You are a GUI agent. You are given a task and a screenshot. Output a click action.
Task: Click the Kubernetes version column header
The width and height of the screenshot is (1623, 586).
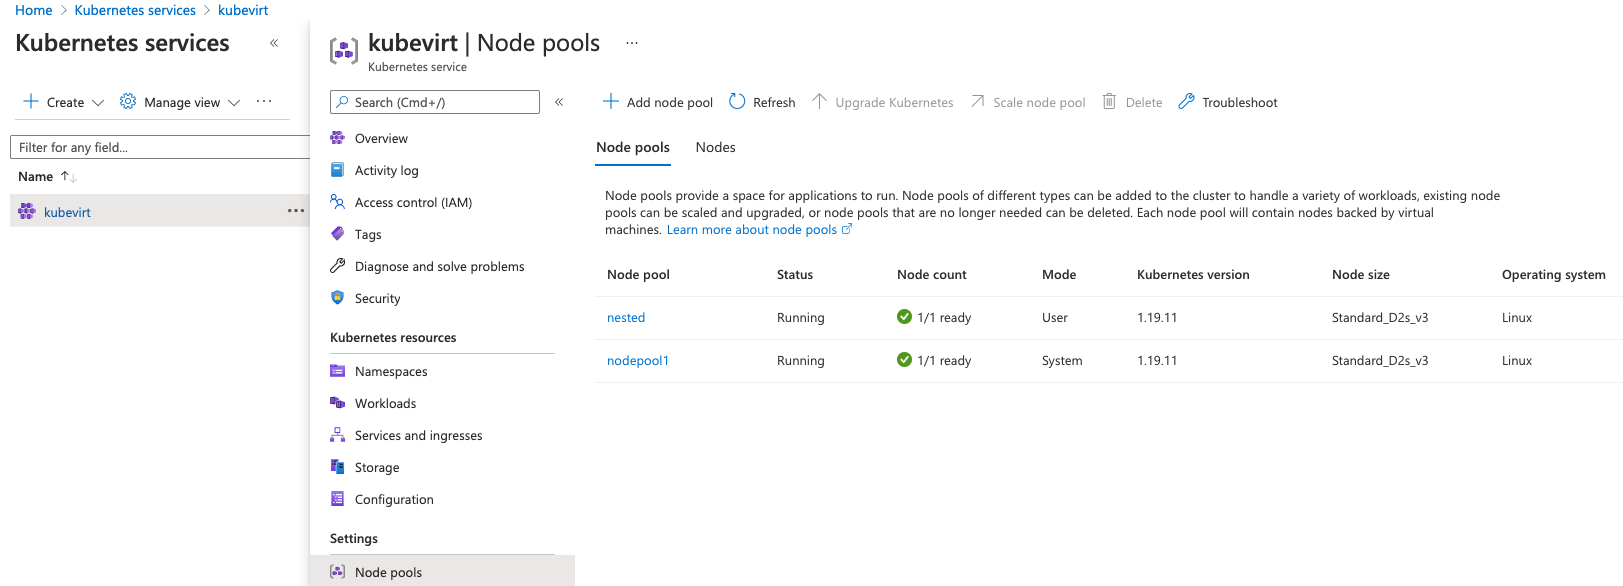click(1193, 274)
